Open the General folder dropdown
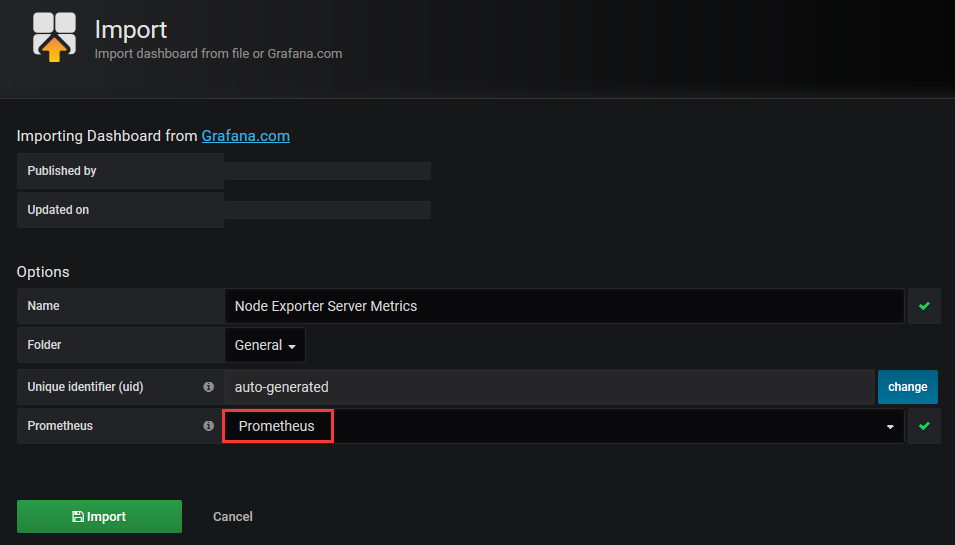The height and width of the screenshot is (545, 955). point(265,345)
